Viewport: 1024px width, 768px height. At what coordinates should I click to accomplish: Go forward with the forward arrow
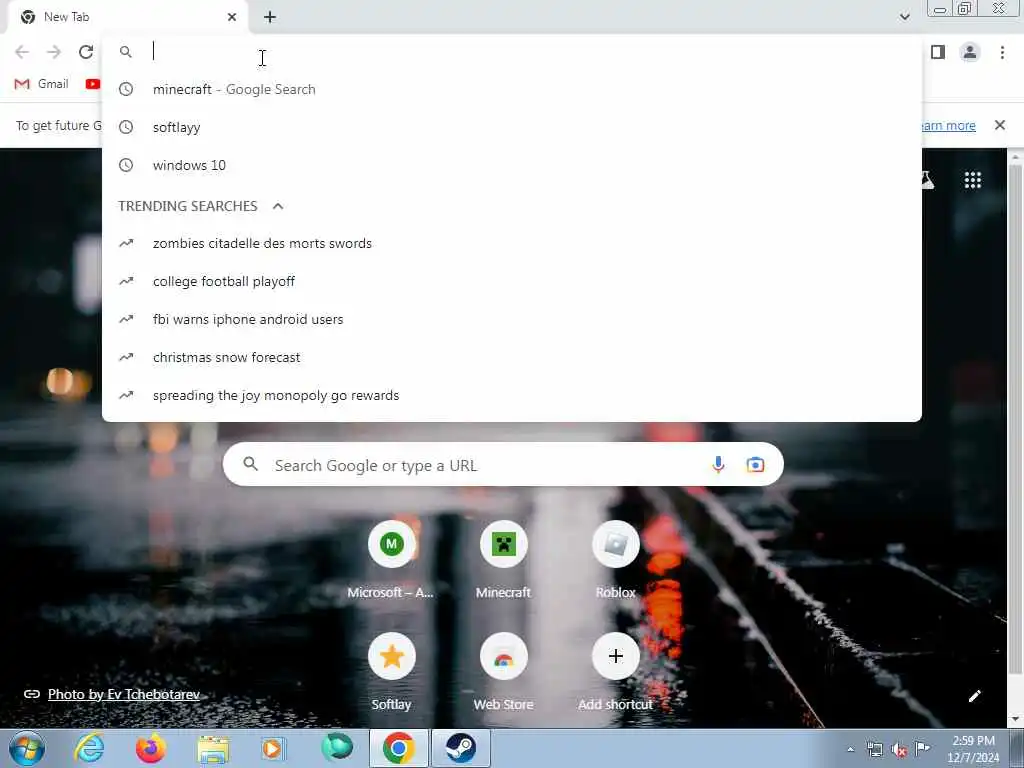point(54,52)
